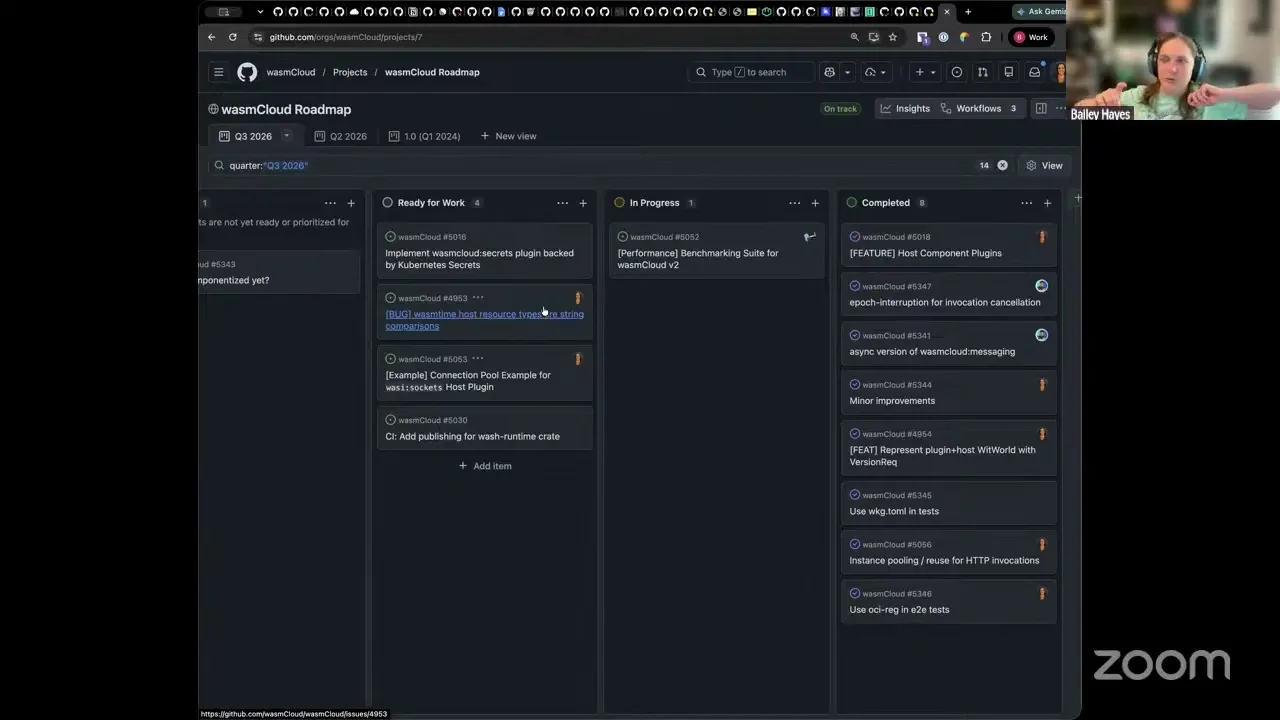This screenshot has height=720, width=1280.
Task: Clear the quarter filter with the X icon
Action: (1002, 165)
